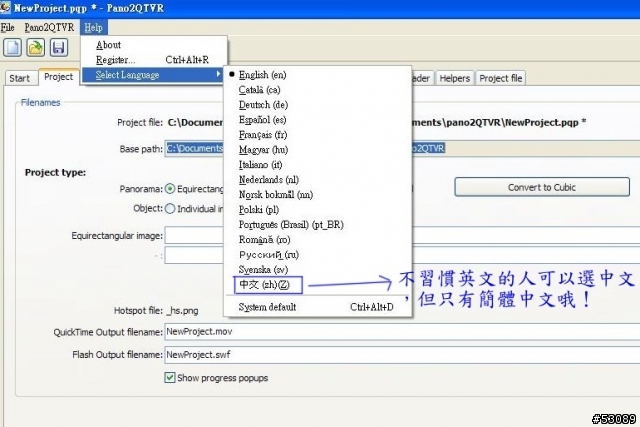Select Português (Brasil) language

[318, 225]
